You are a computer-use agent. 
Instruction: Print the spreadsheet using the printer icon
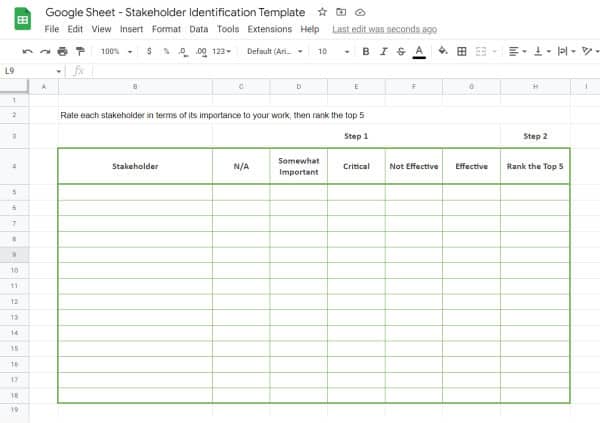click(62, 51)
